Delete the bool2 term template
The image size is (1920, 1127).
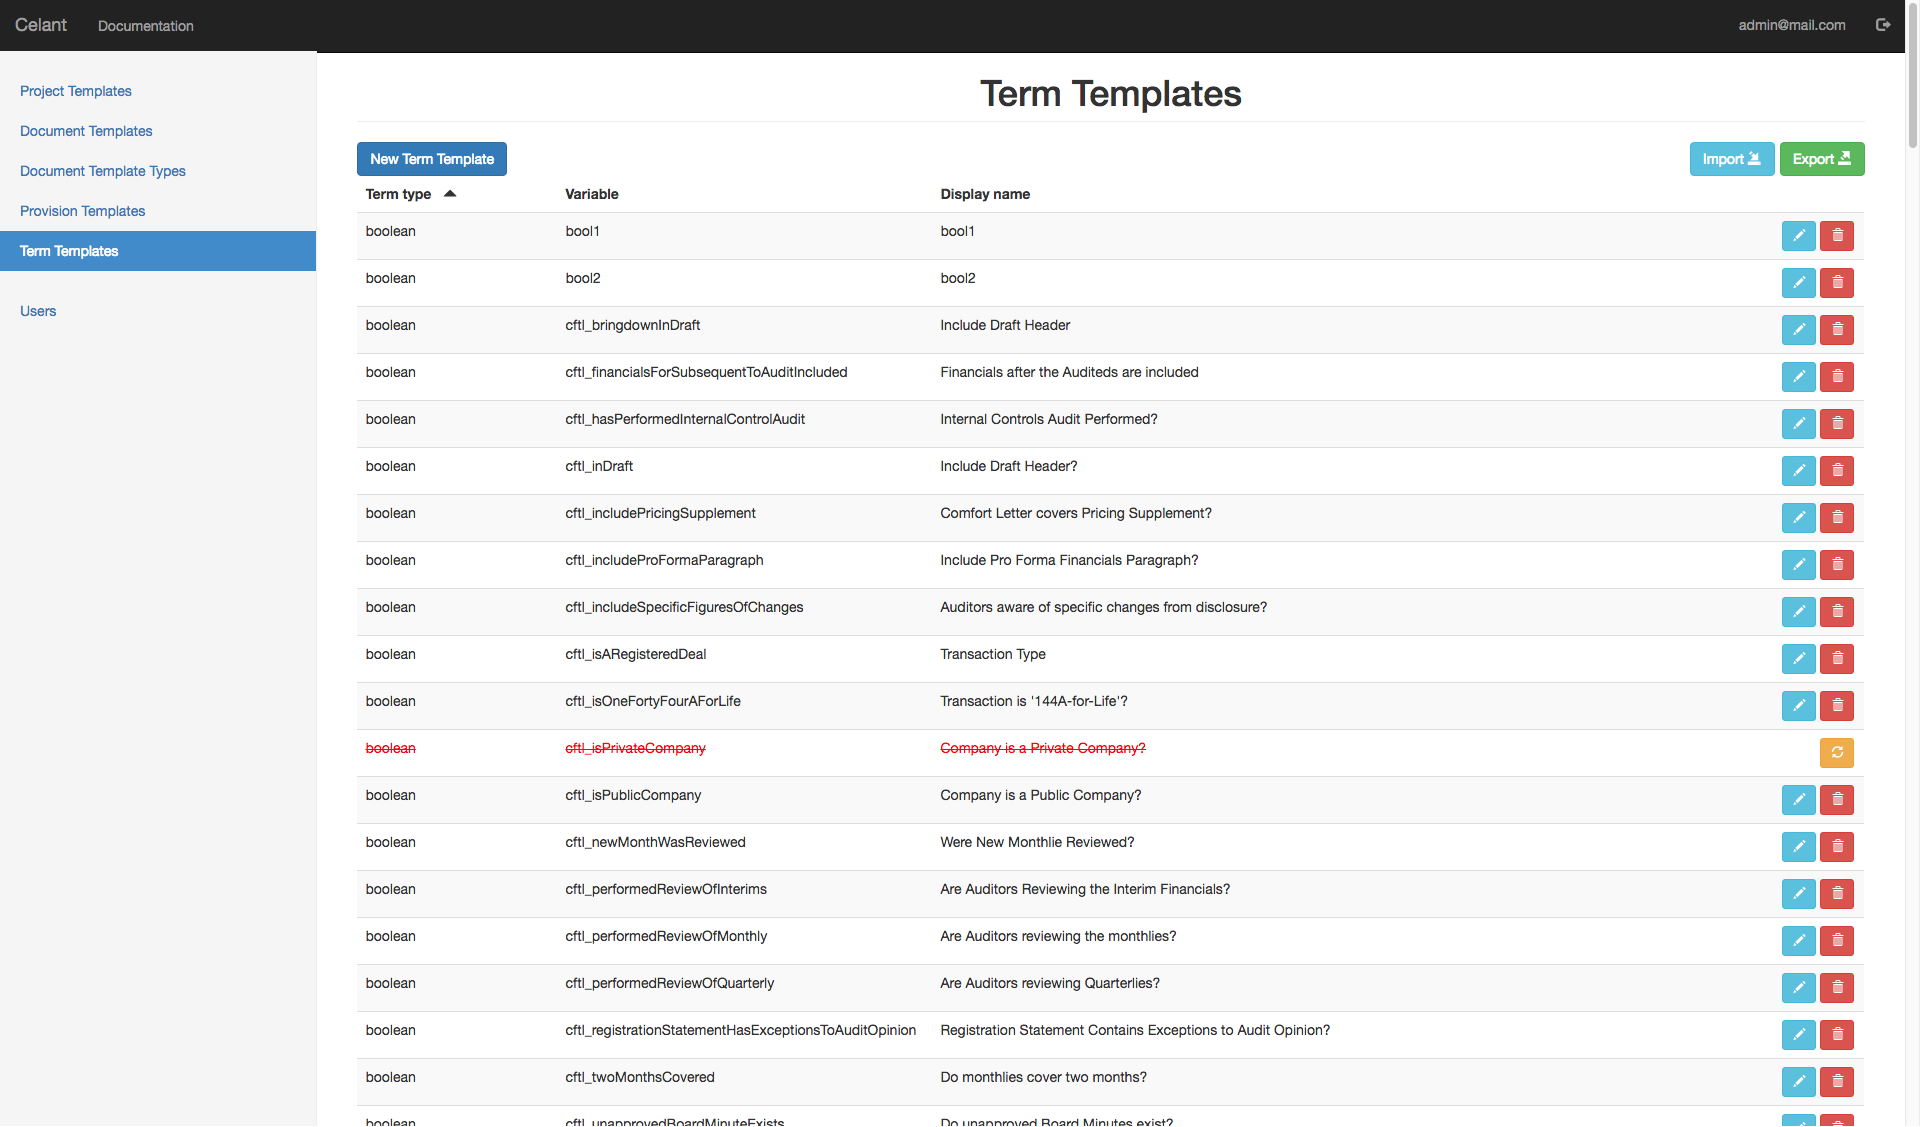[1836, 283]
